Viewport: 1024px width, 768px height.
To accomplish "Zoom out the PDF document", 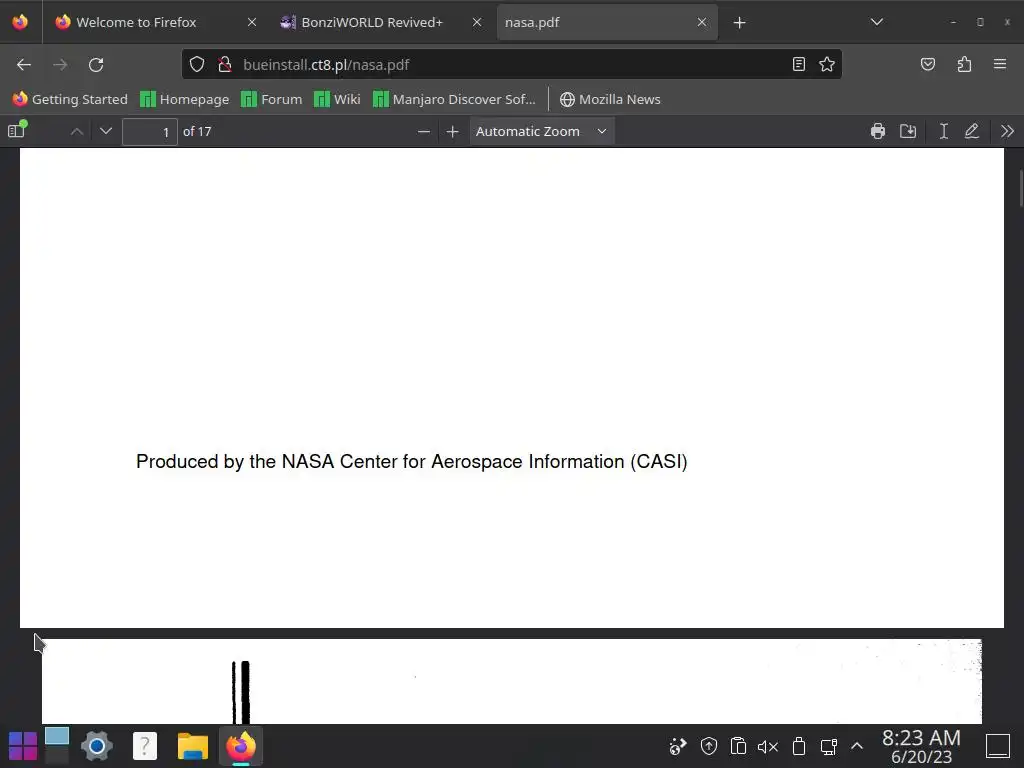I will coord(423,131).
